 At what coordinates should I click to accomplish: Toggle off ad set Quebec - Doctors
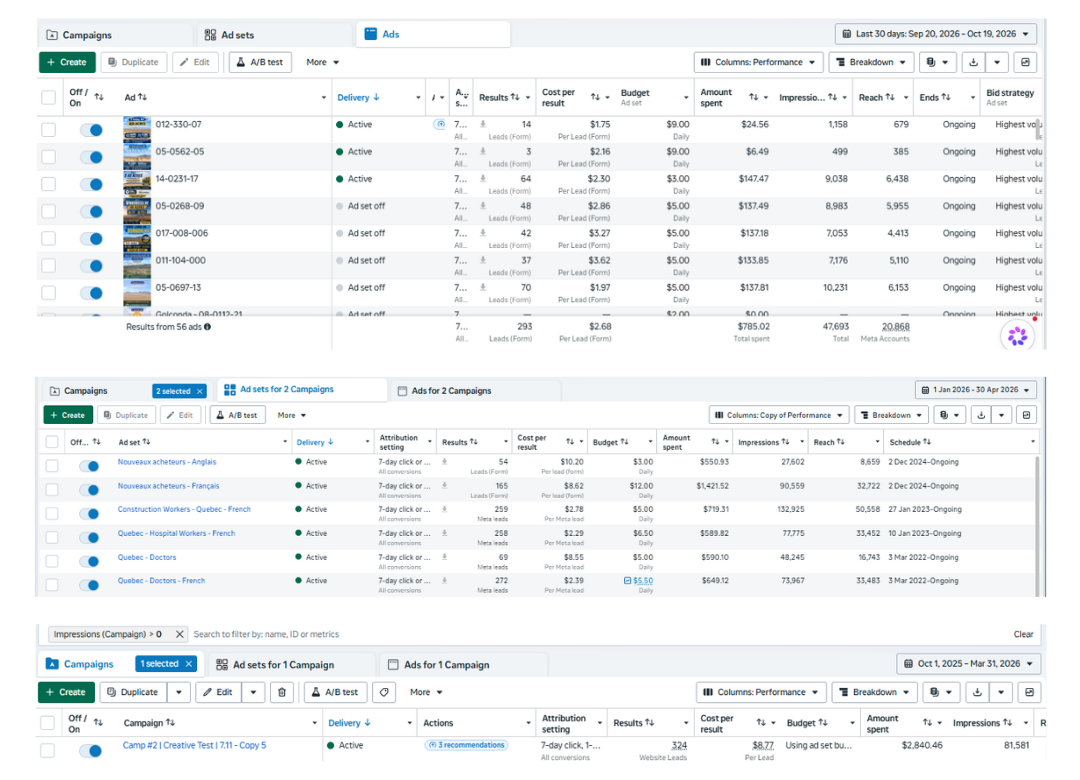point(89,562)
